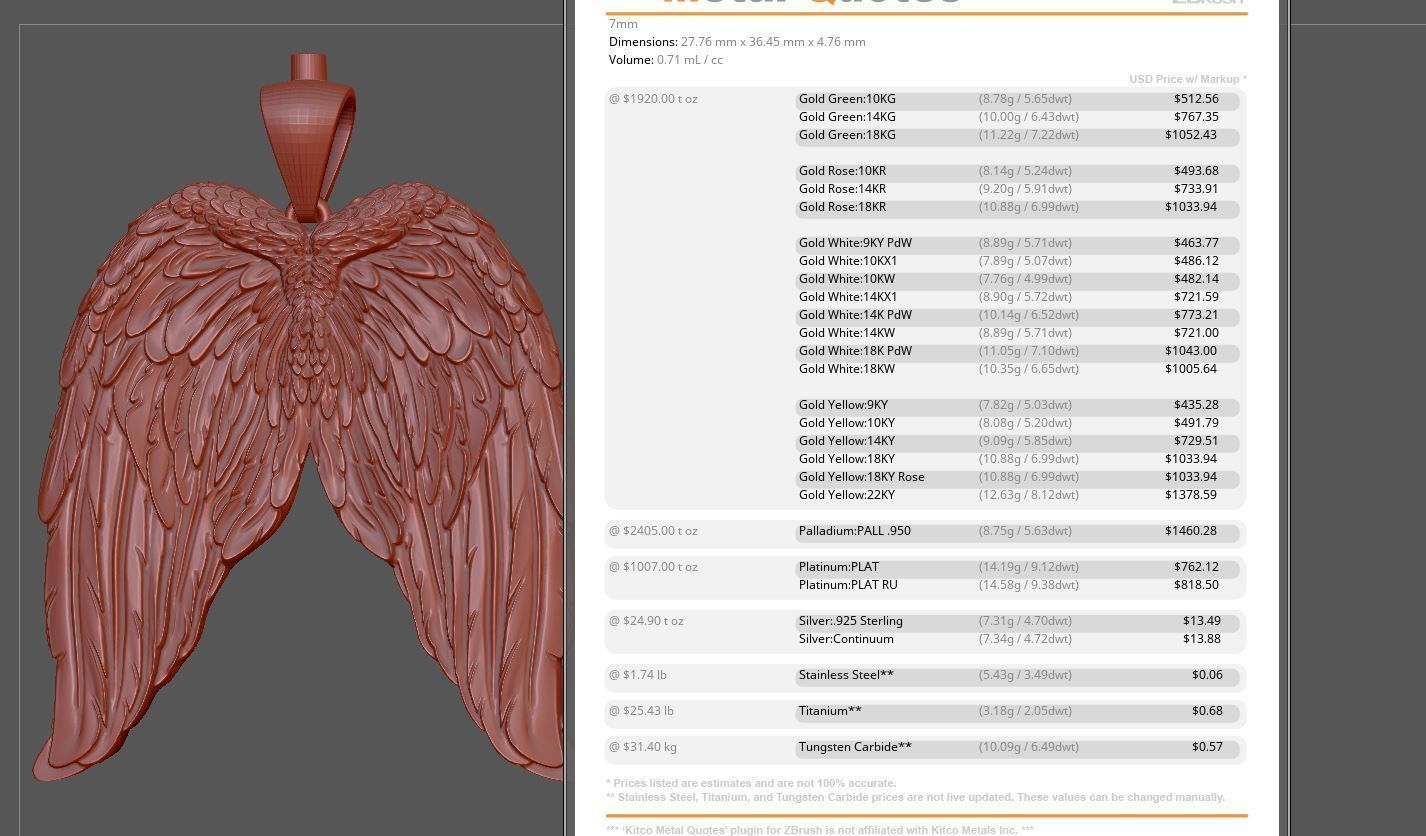1426x836 pixels.
Task: Select the Gold White:14K PdW row label
Action: 855,315
